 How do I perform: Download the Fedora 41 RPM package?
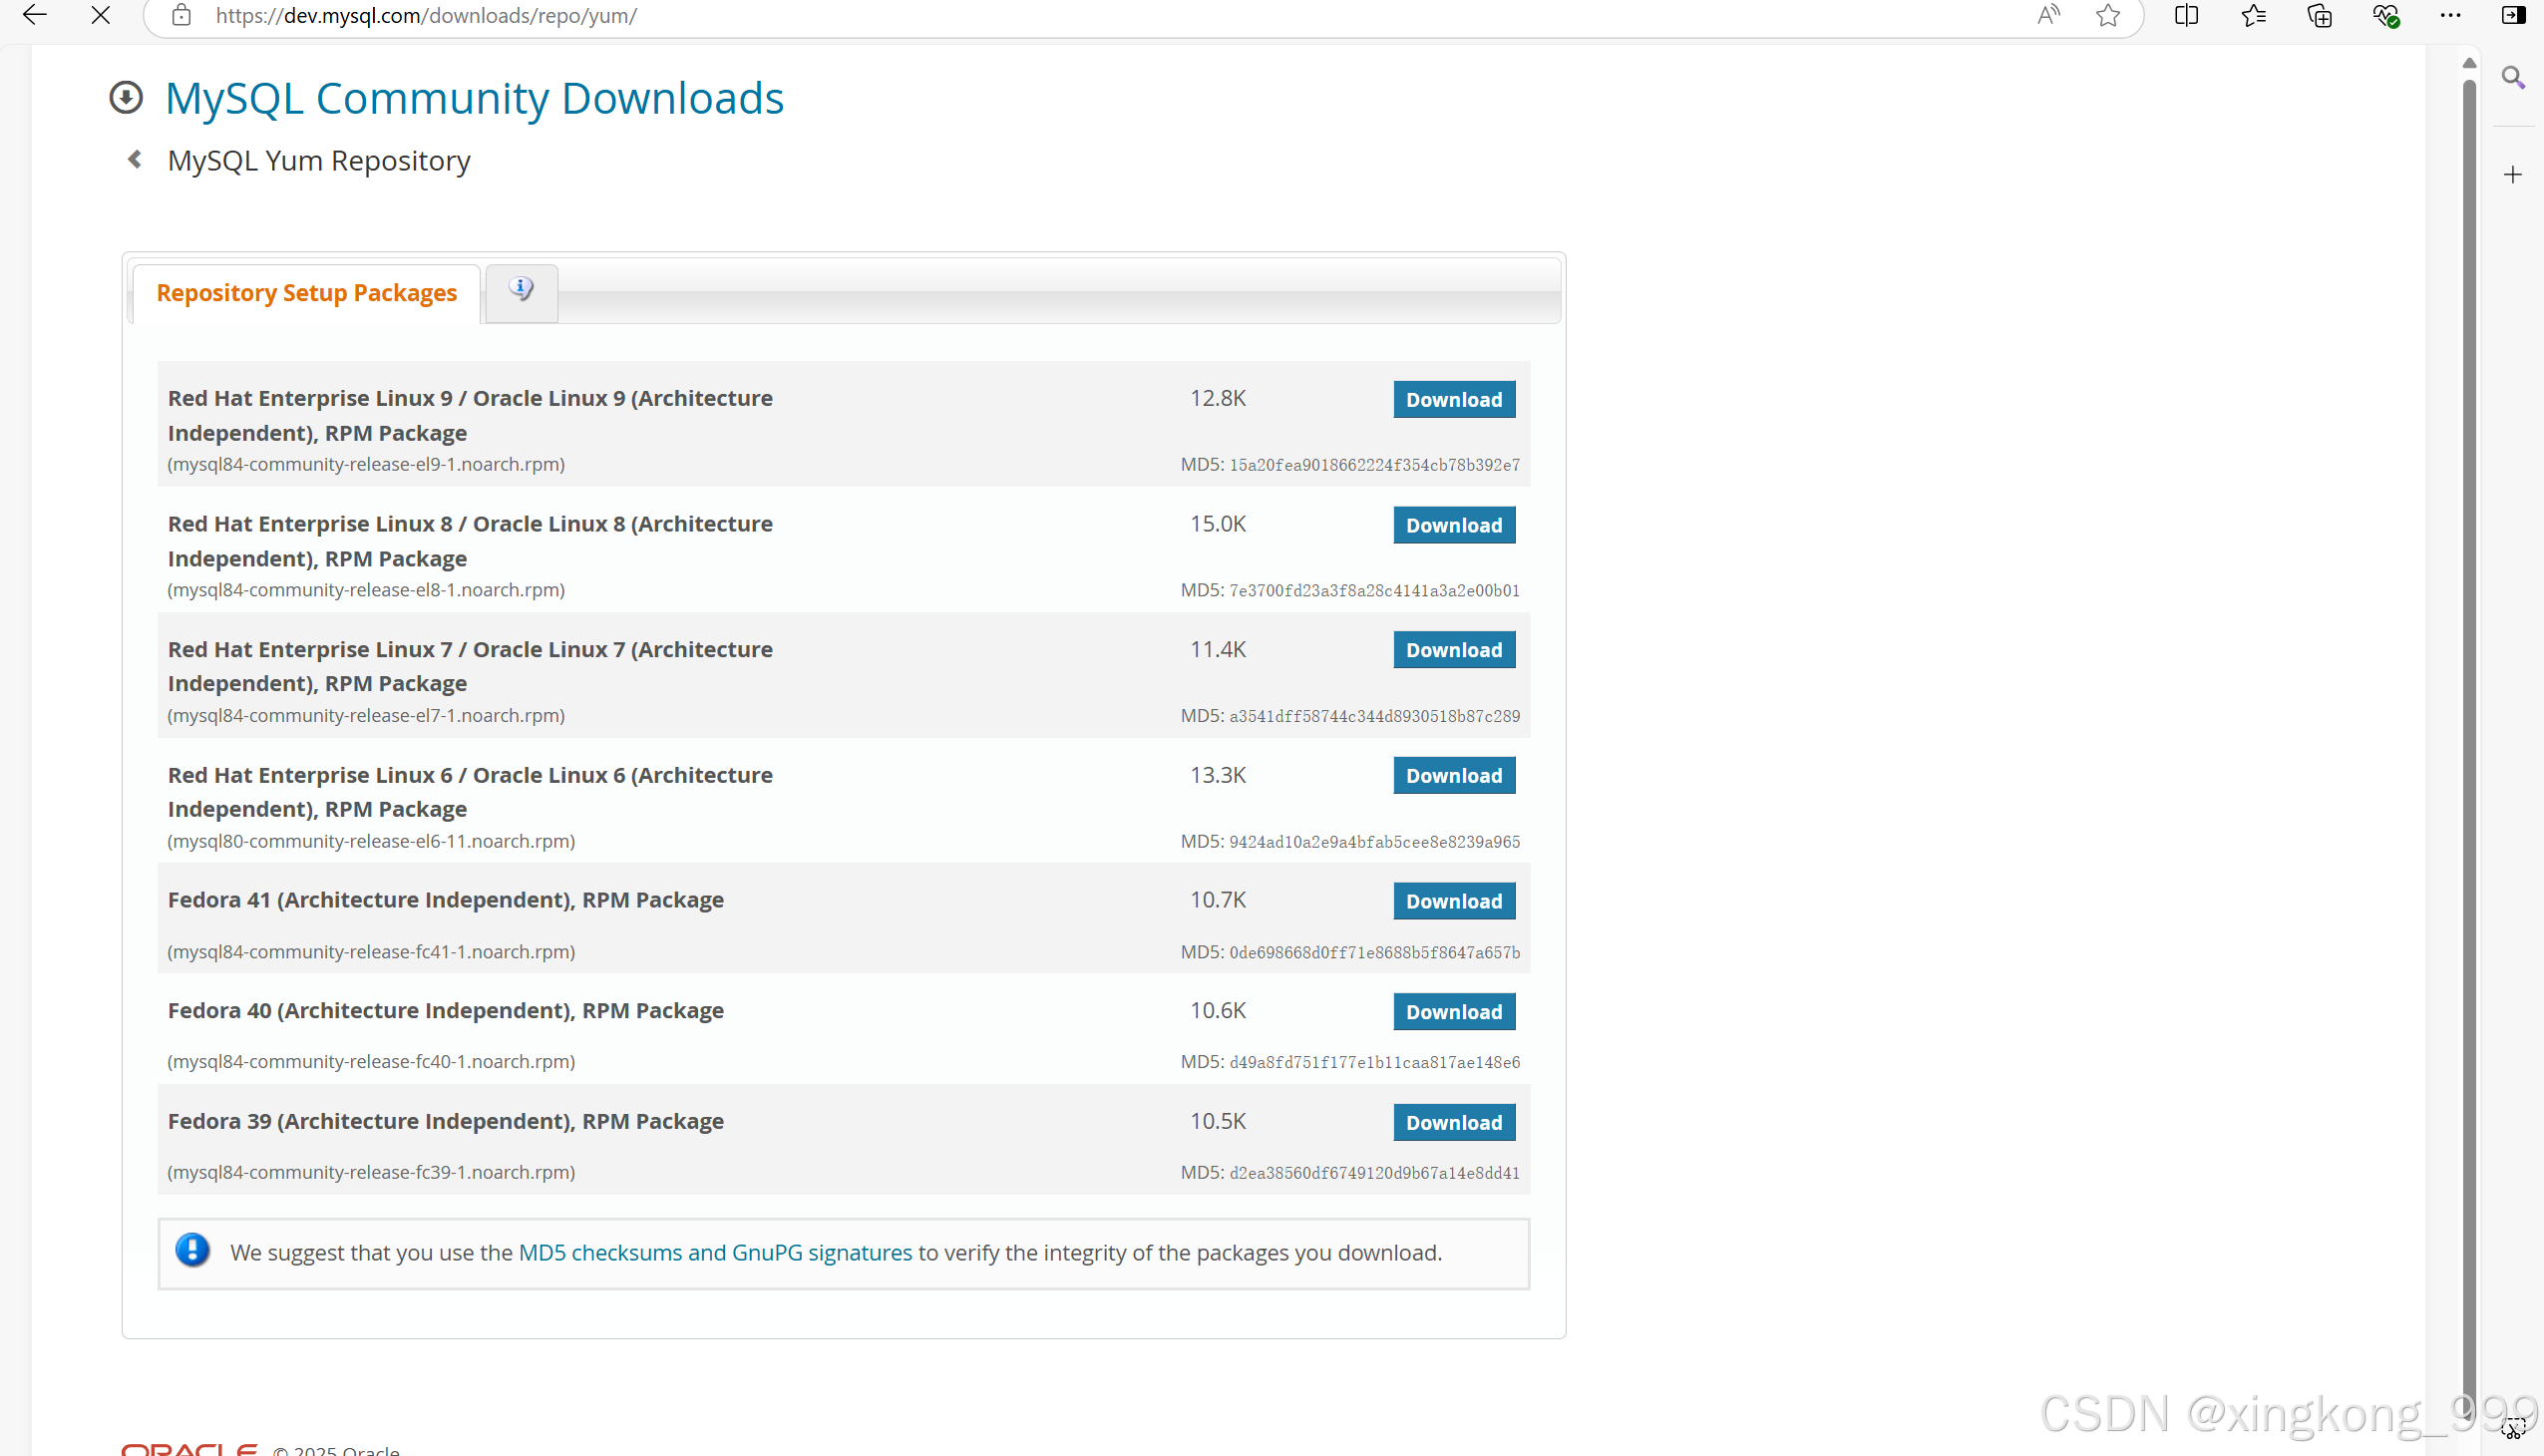pyautogui.click(x=1454, y=900)
